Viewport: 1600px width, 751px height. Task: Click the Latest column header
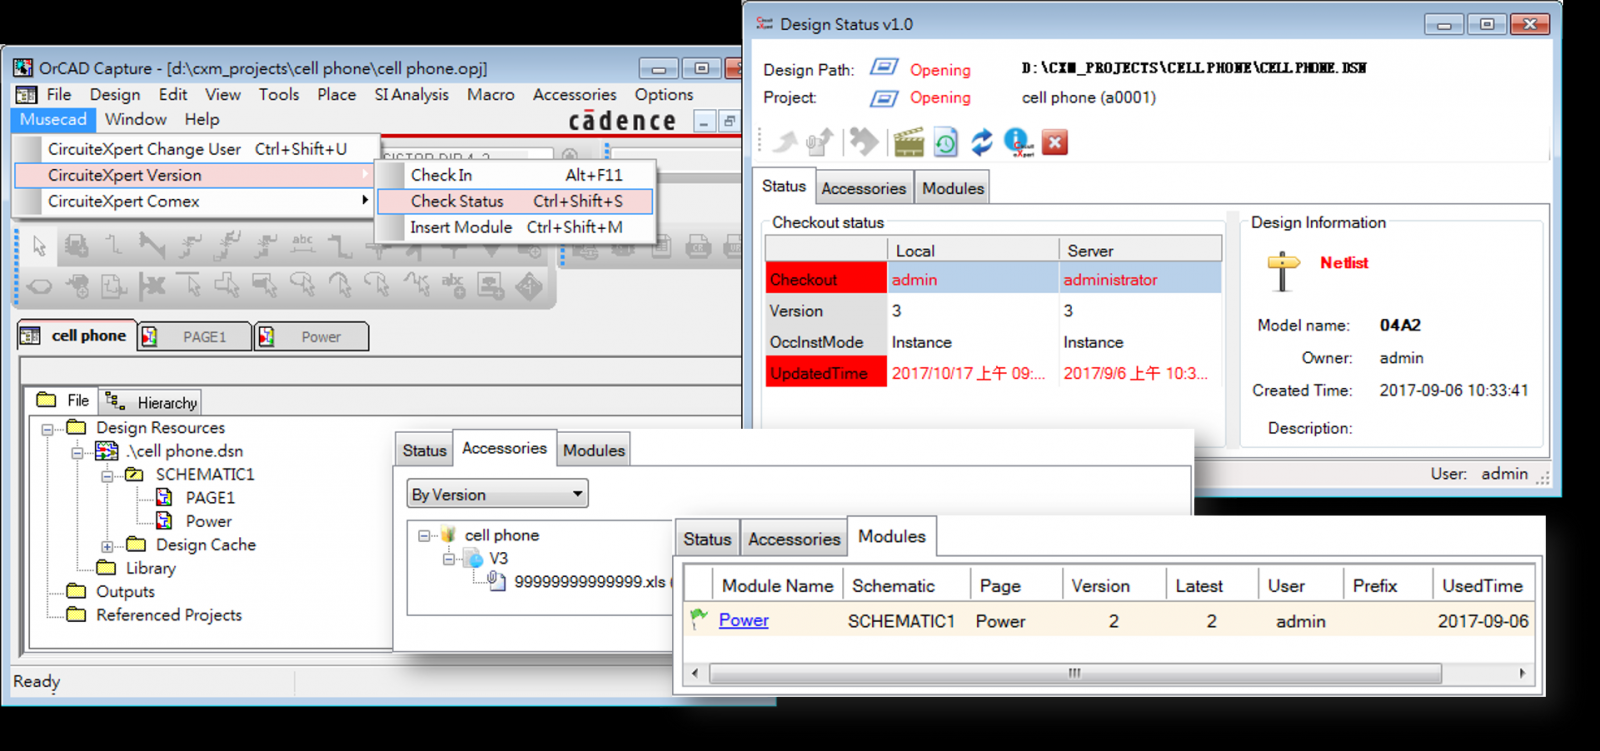[x=1211, y=585]
